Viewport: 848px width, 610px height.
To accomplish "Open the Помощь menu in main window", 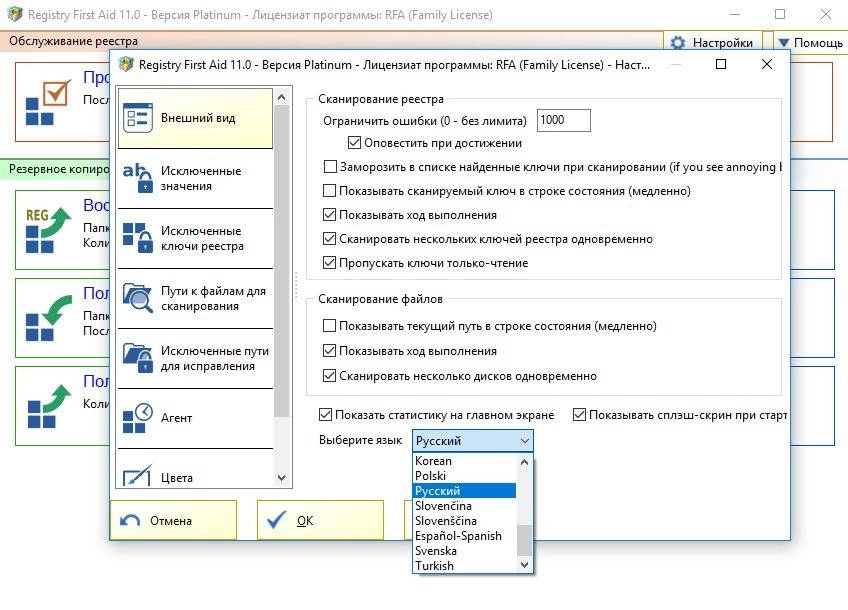I will [x=810, y=43].
